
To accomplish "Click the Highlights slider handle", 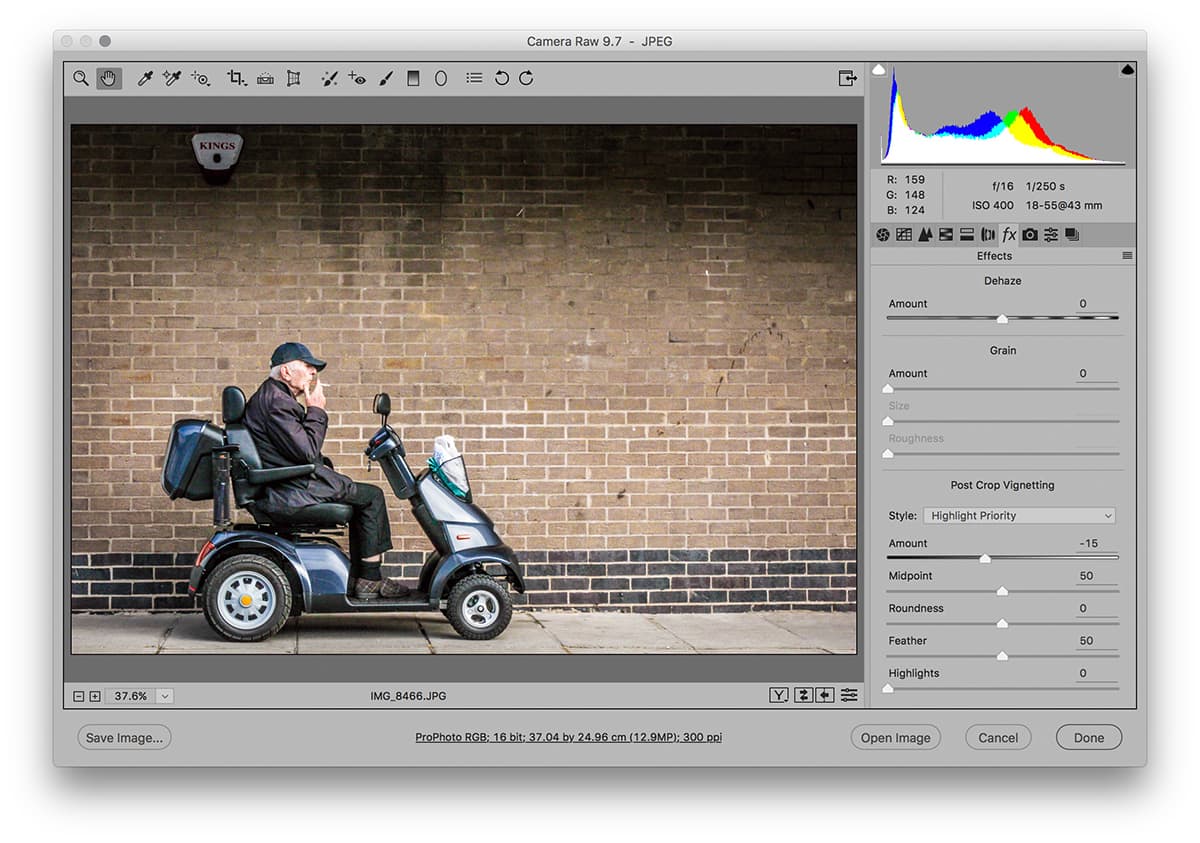I will tap(887, 689).
